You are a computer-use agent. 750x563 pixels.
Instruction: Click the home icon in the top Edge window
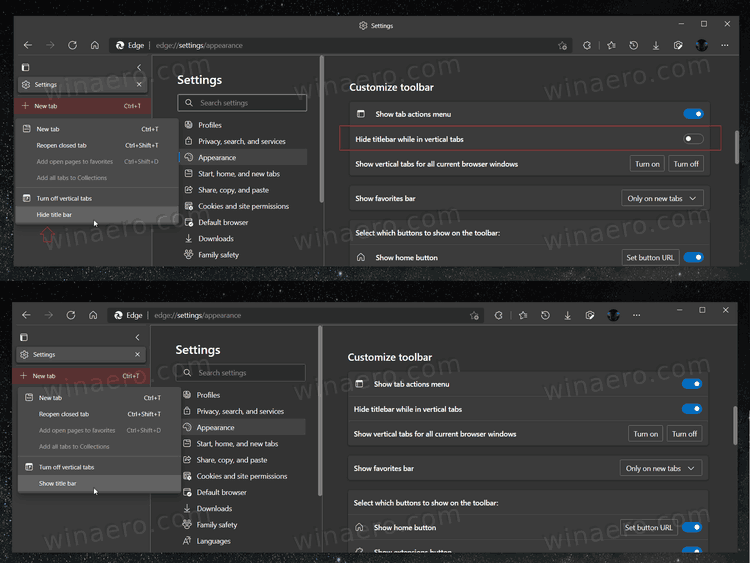pyautogui.click(x=95, y=45)
